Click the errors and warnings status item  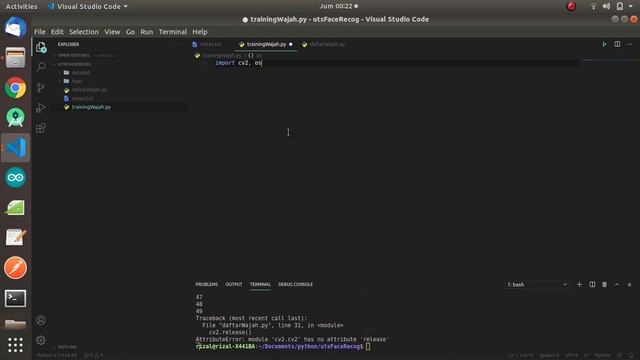click(94, 356)
